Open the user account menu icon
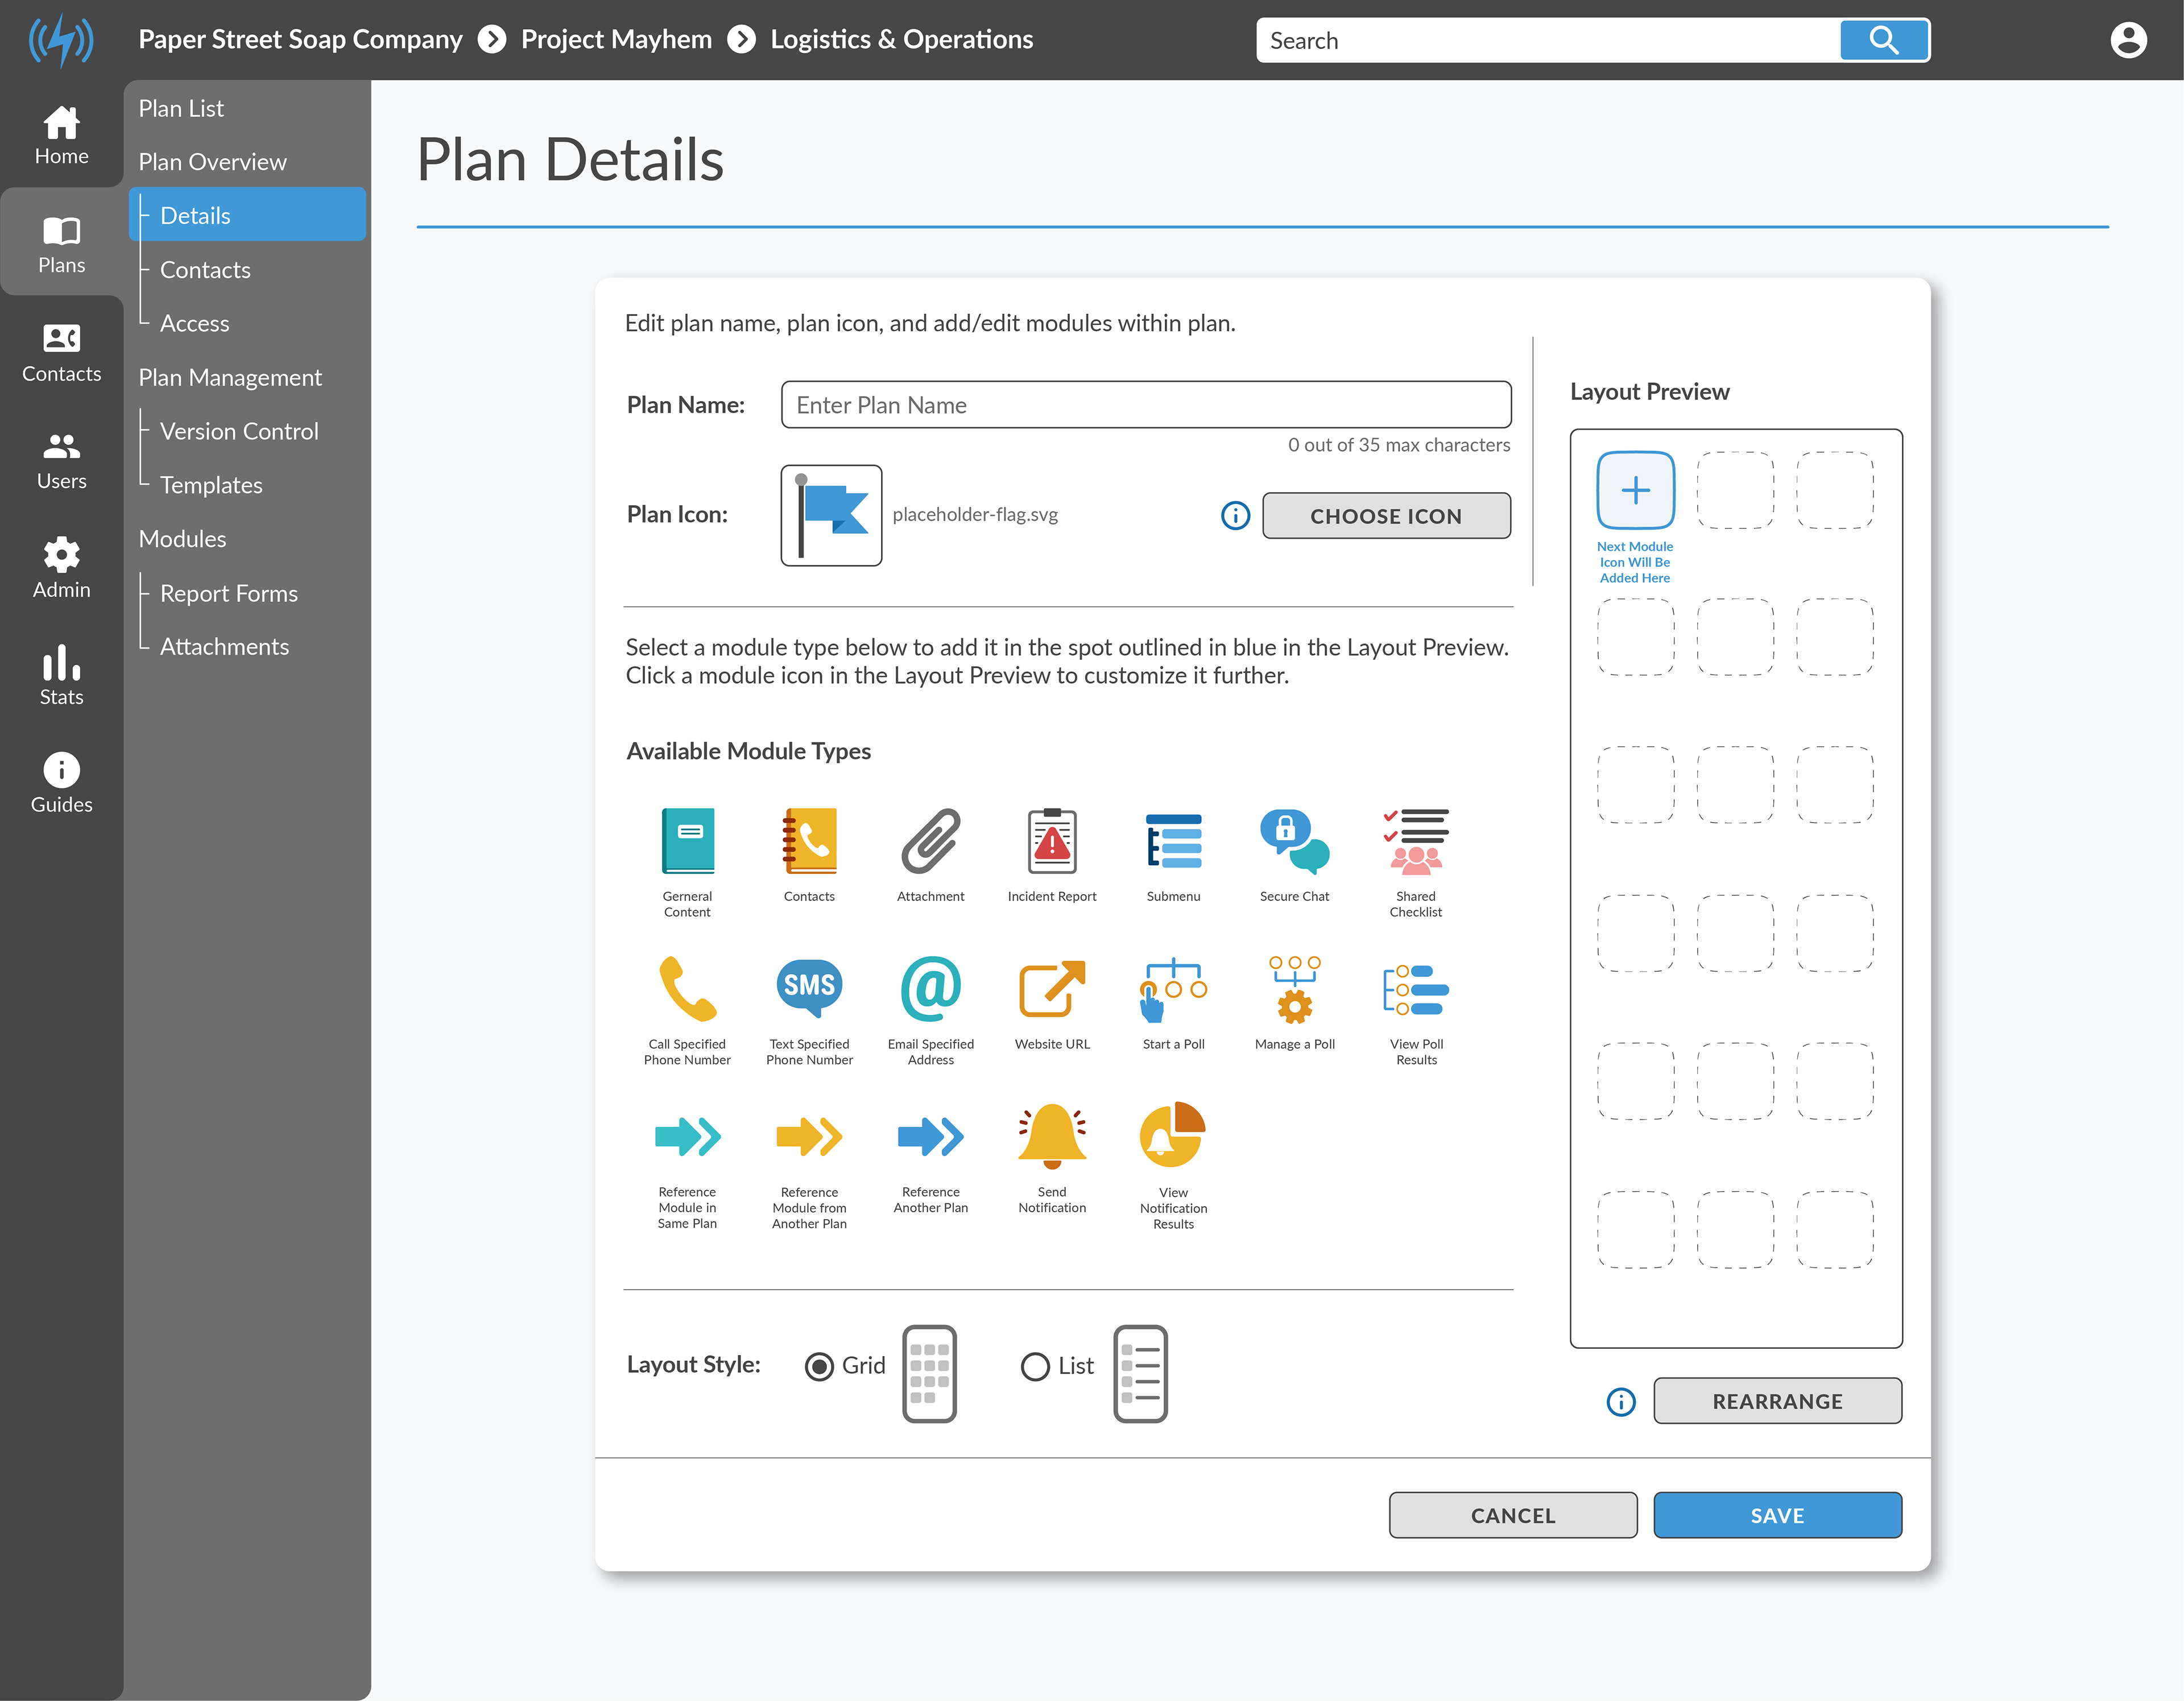The height and width of the screenshot is (1701, 2184). [x=2128, y=40]
